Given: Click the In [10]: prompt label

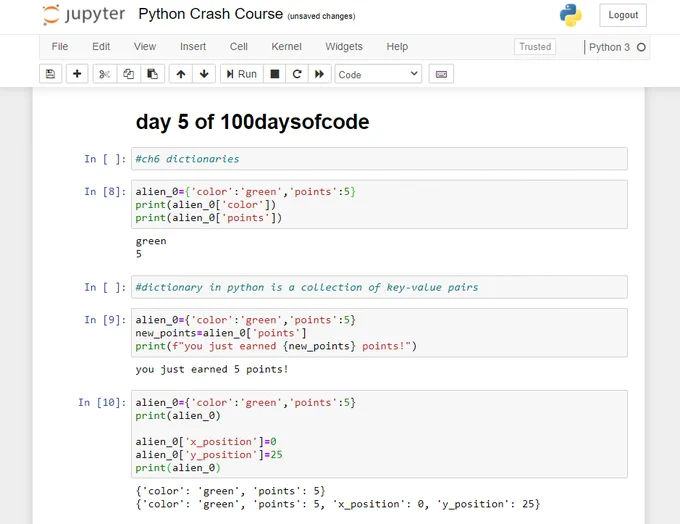Looking at the screenshot, I should point(102,403).
